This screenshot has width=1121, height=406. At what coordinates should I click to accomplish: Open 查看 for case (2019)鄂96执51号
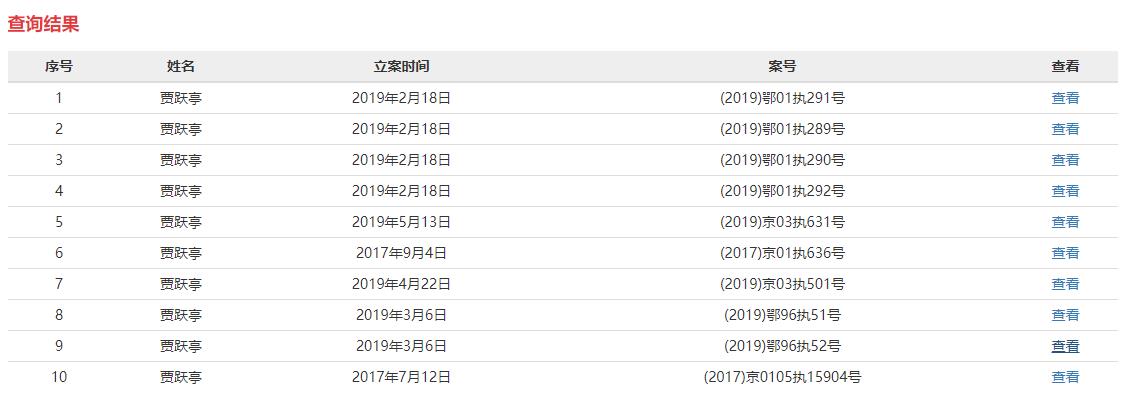click(1065, 315)
